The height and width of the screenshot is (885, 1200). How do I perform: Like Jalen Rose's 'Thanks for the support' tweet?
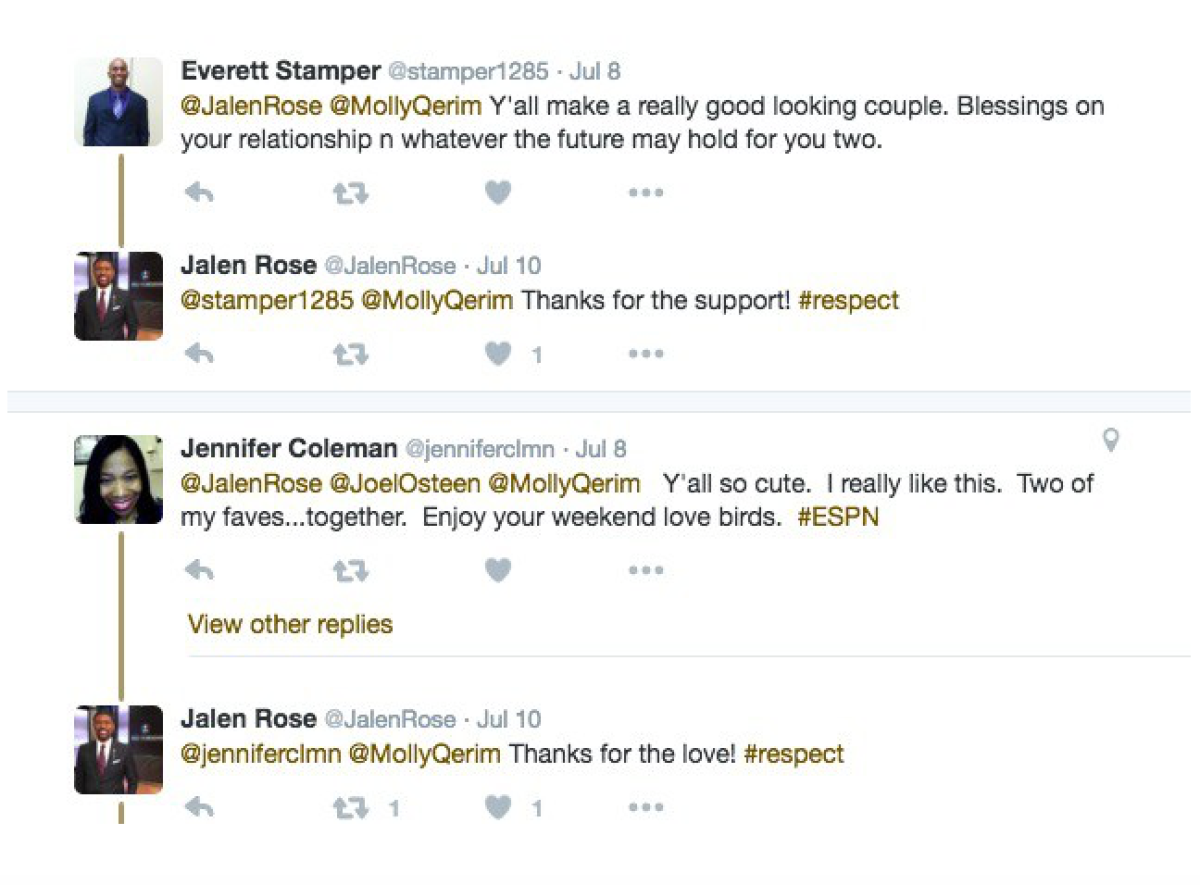498,353
